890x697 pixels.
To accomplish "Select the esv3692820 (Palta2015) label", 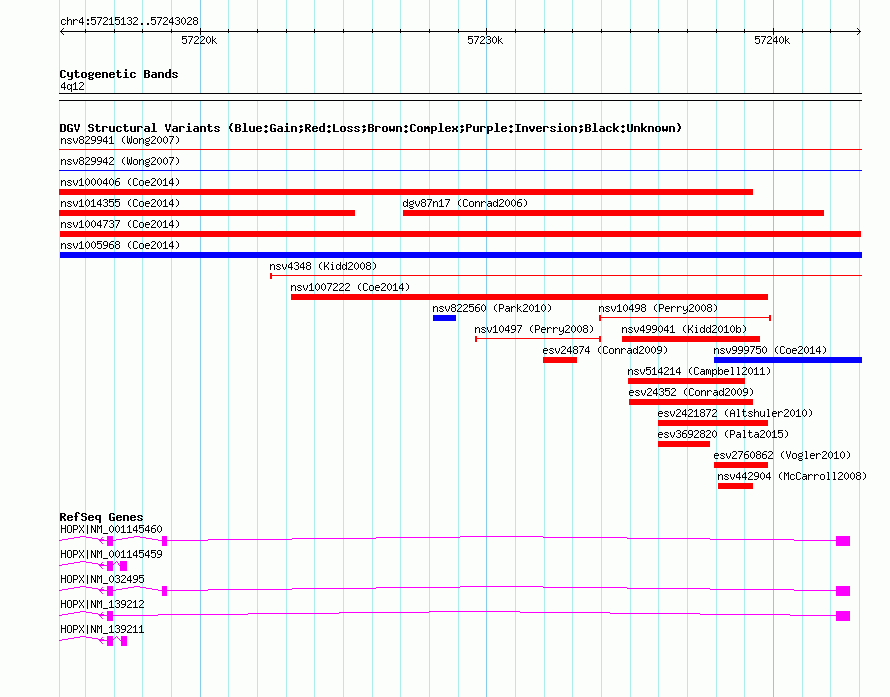I will click(723, 434).
